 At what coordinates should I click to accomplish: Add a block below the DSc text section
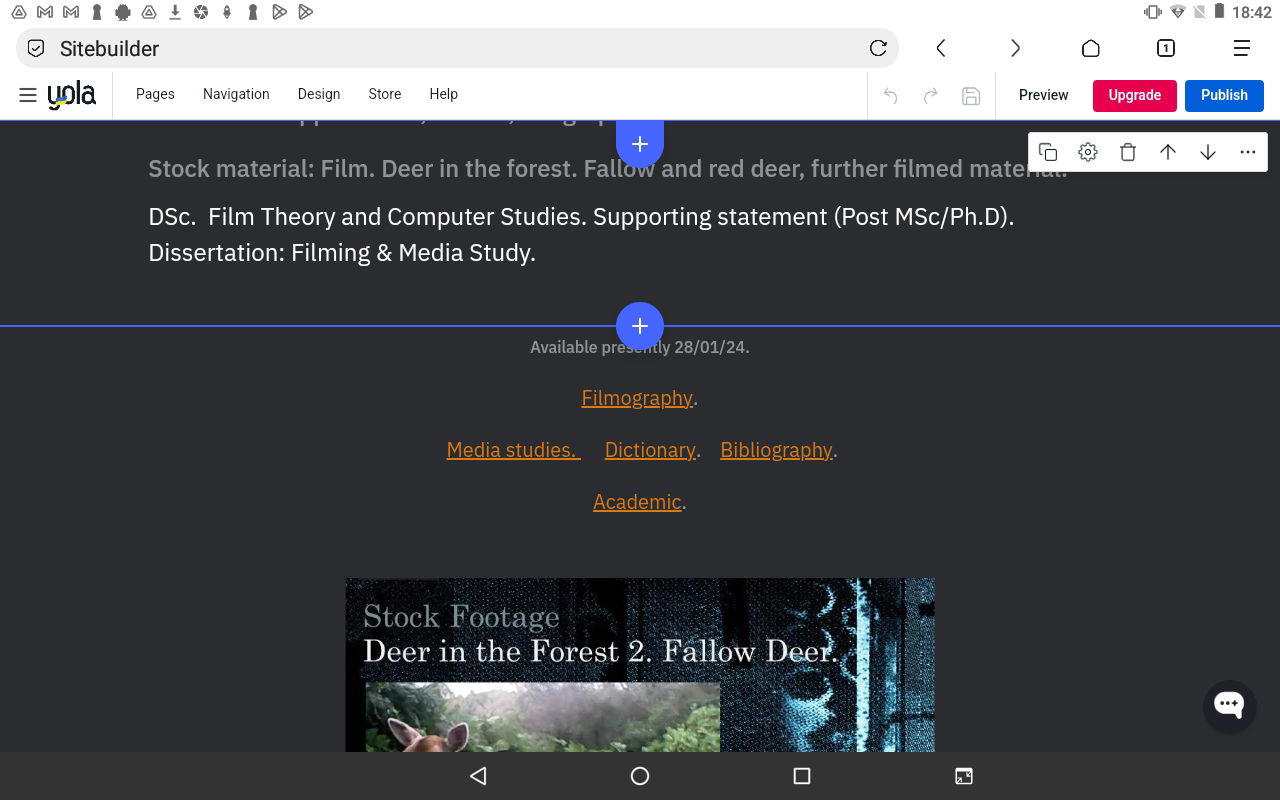click(x=640, y=326)
